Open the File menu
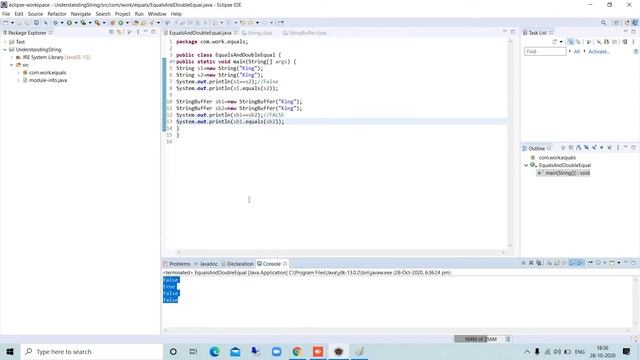 [6, 14]
